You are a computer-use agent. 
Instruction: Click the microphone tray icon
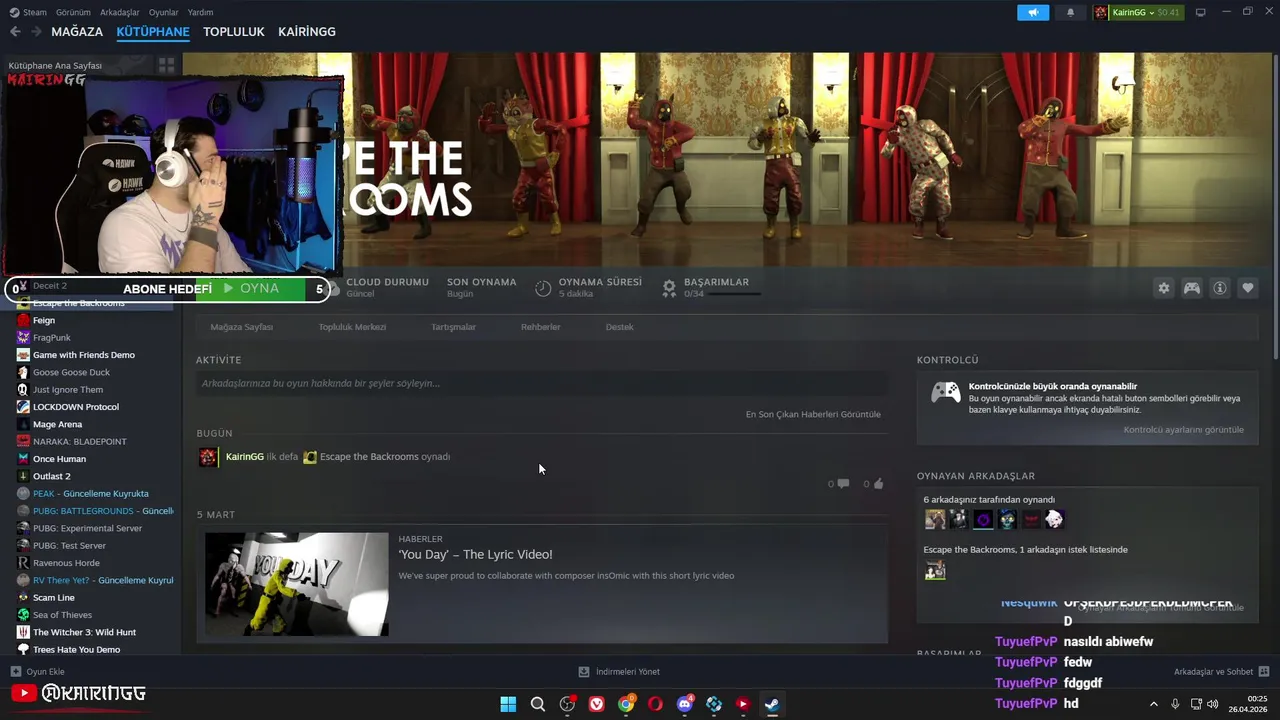[1175, 704]
